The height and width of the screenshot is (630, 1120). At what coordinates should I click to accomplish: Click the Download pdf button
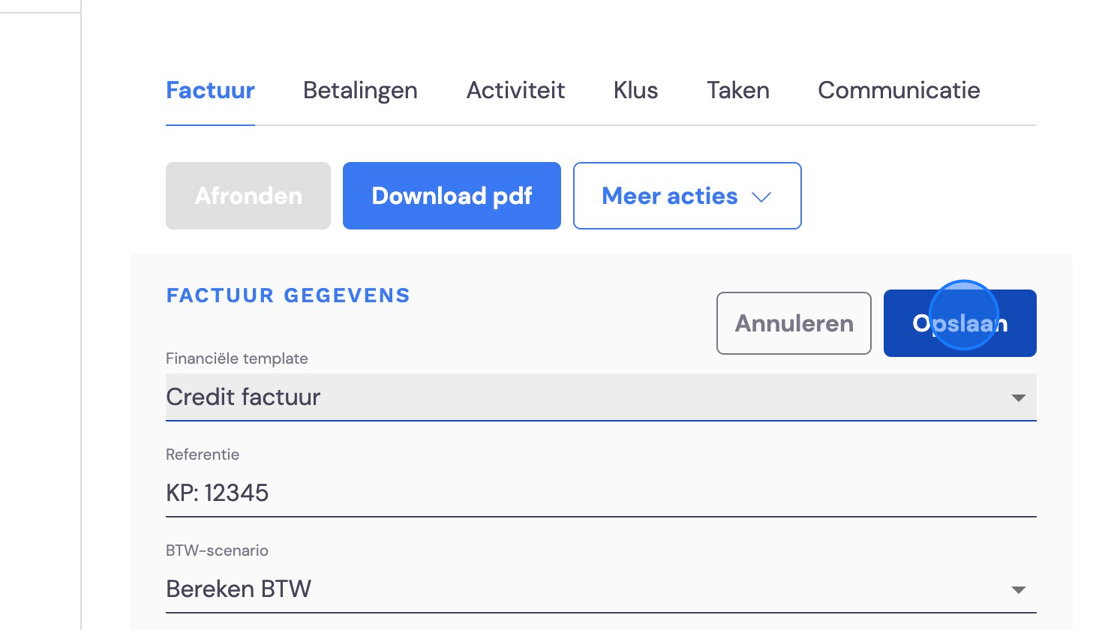(451, 196)
